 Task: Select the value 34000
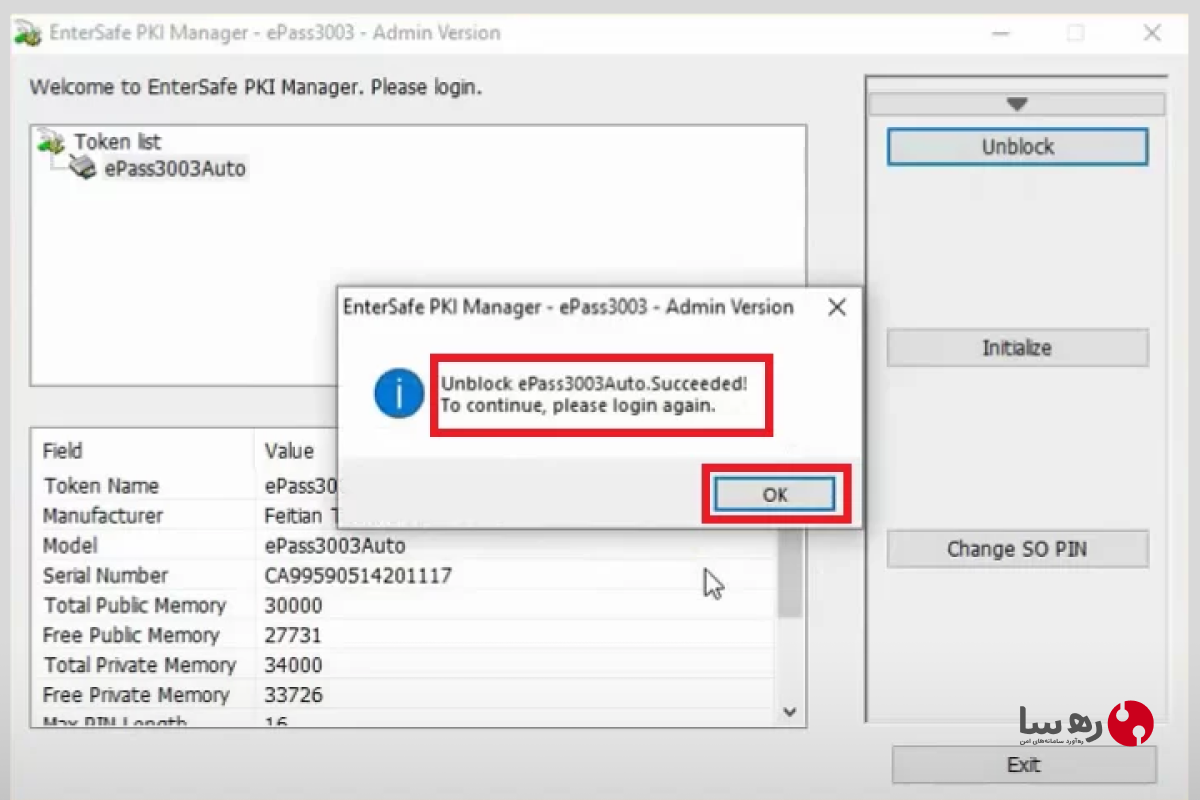click(x=293, y=666)
